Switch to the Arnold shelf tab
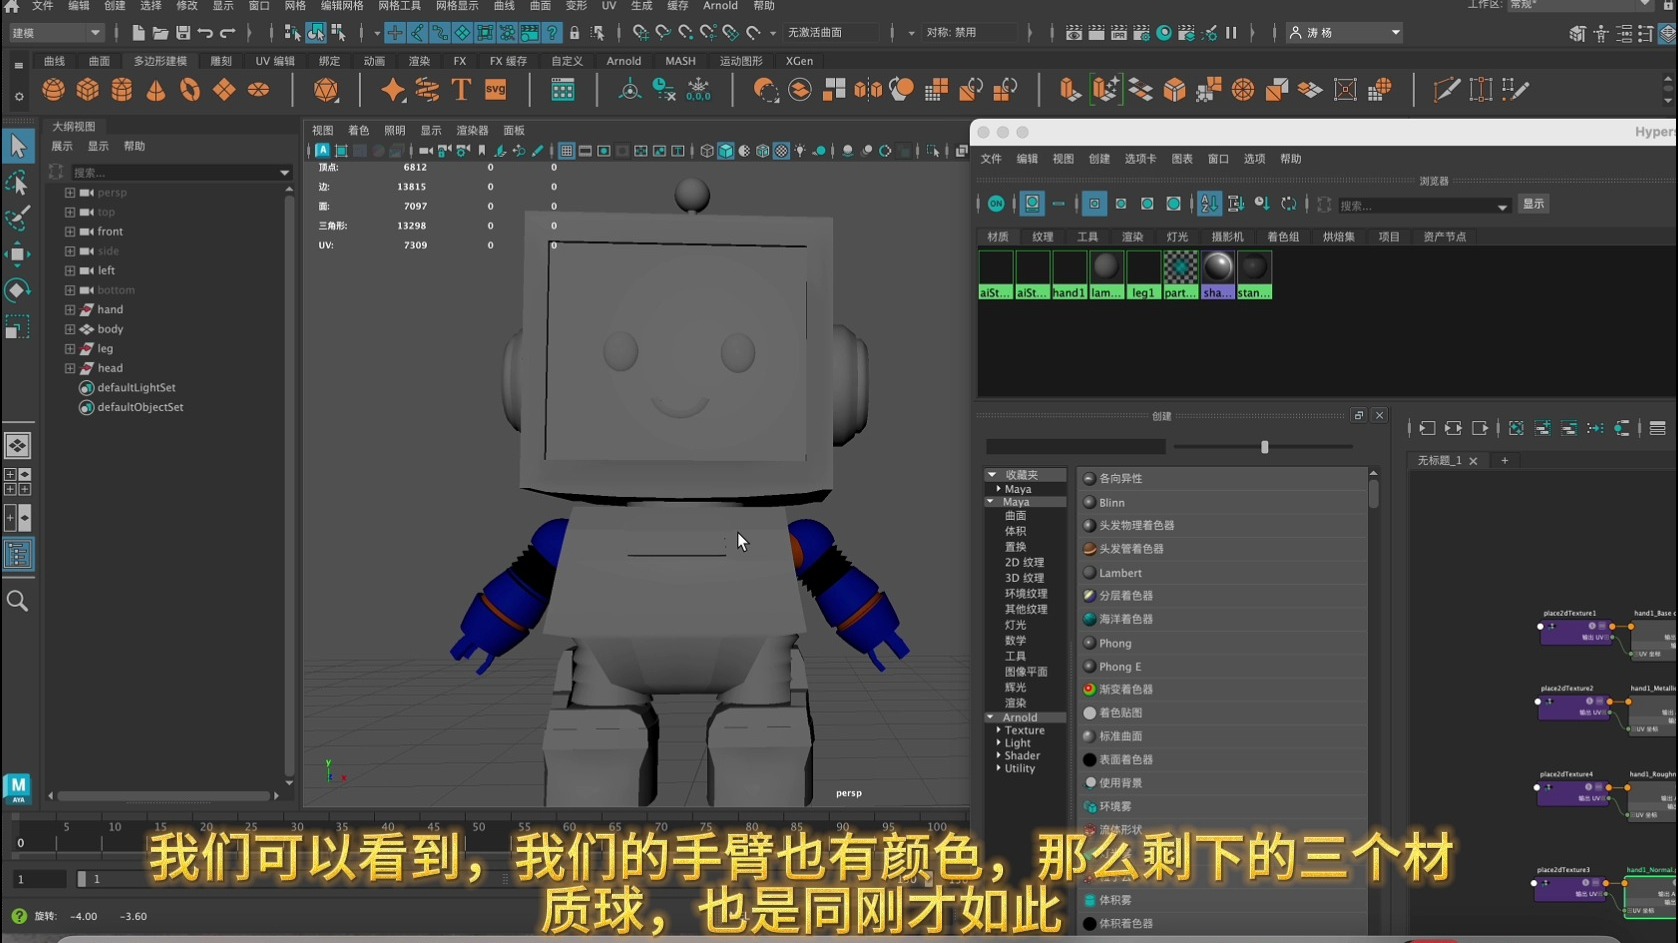The image size is (1678, 943). [623, 61]
